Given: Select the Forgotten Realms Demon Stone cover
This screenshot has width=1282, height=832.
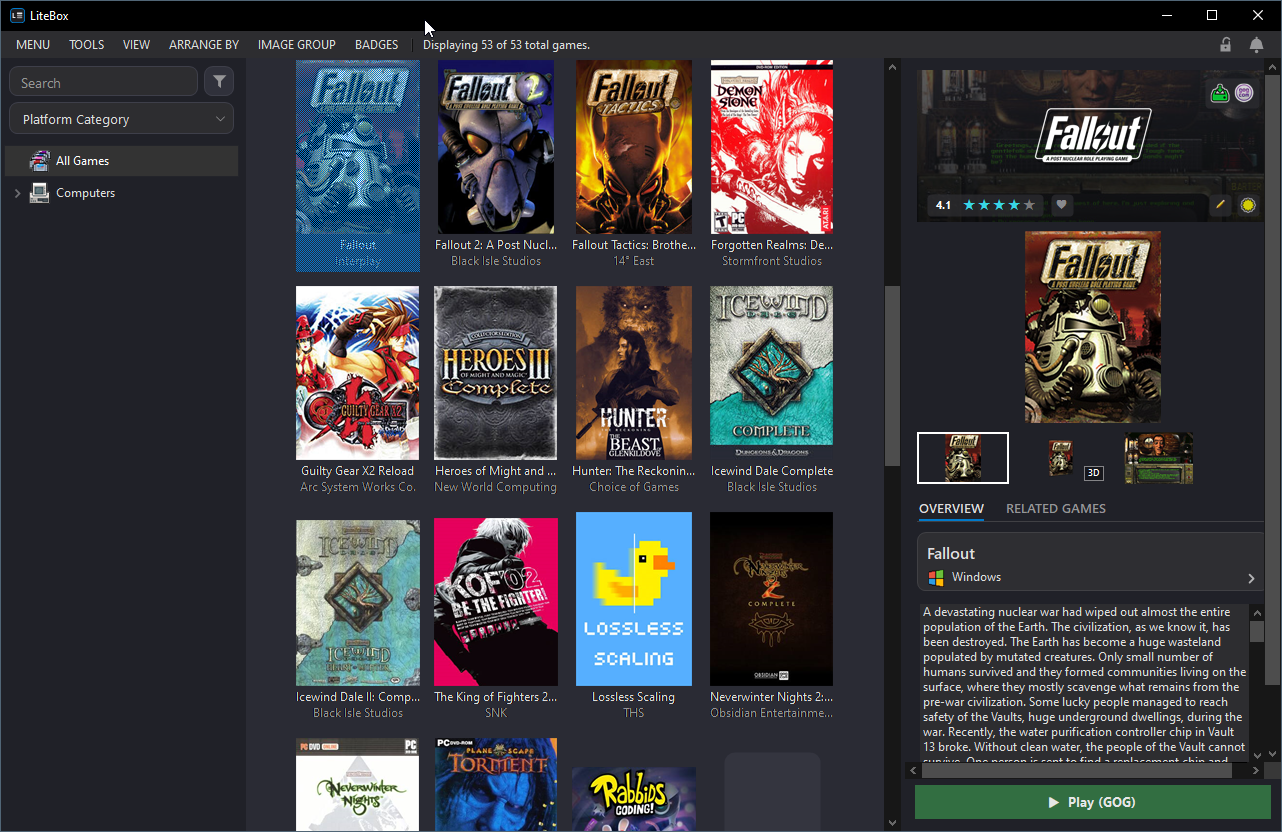Looking at the screenshot, I should tap(772, 147).
